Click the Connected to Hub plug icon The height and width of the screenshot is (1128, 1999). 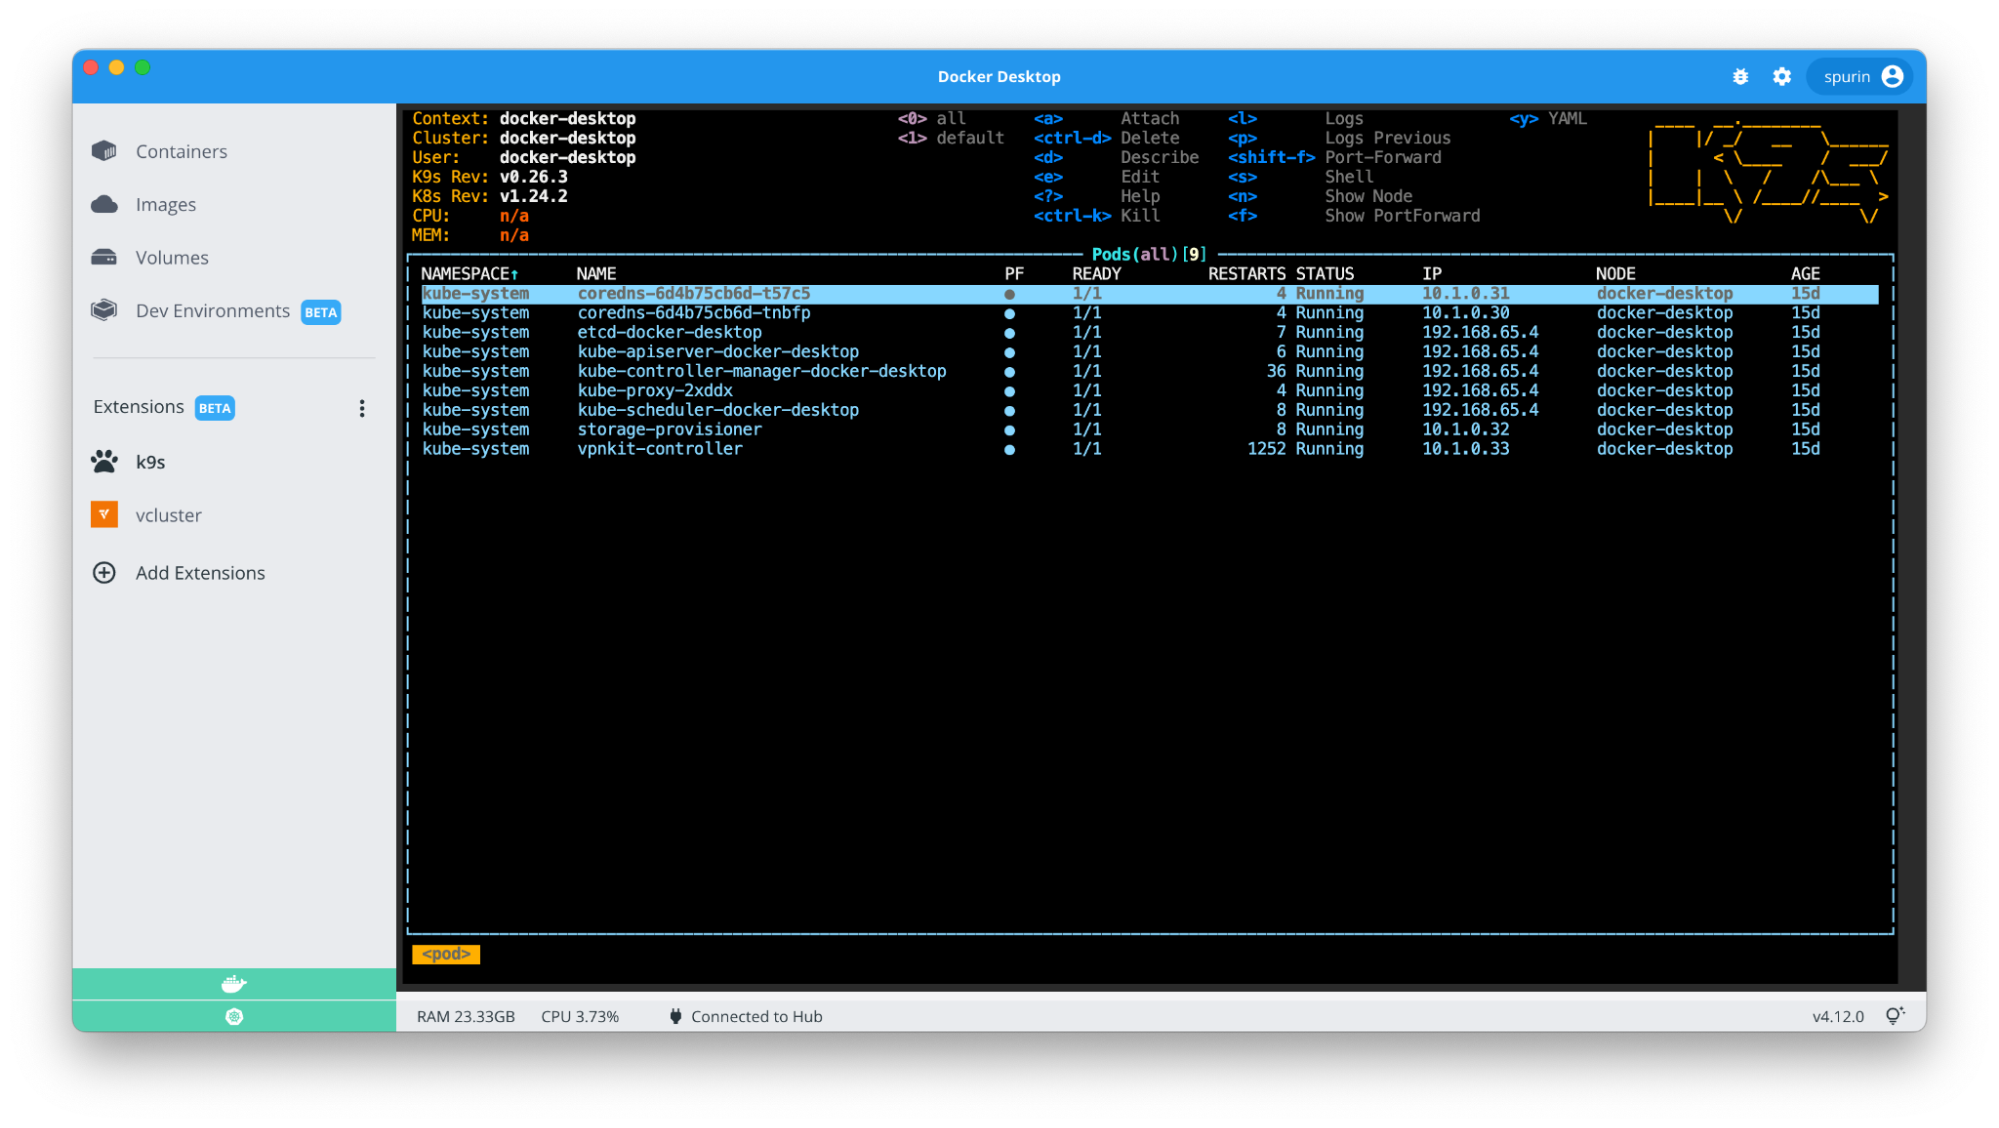click(x=676, y=1016)
